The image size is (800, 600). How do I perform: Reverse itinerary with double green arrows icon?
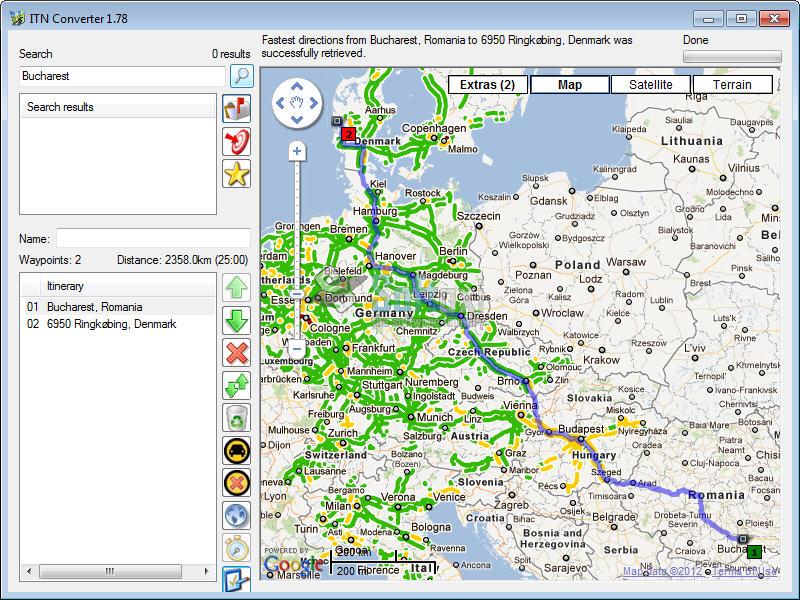click(237, 385)
